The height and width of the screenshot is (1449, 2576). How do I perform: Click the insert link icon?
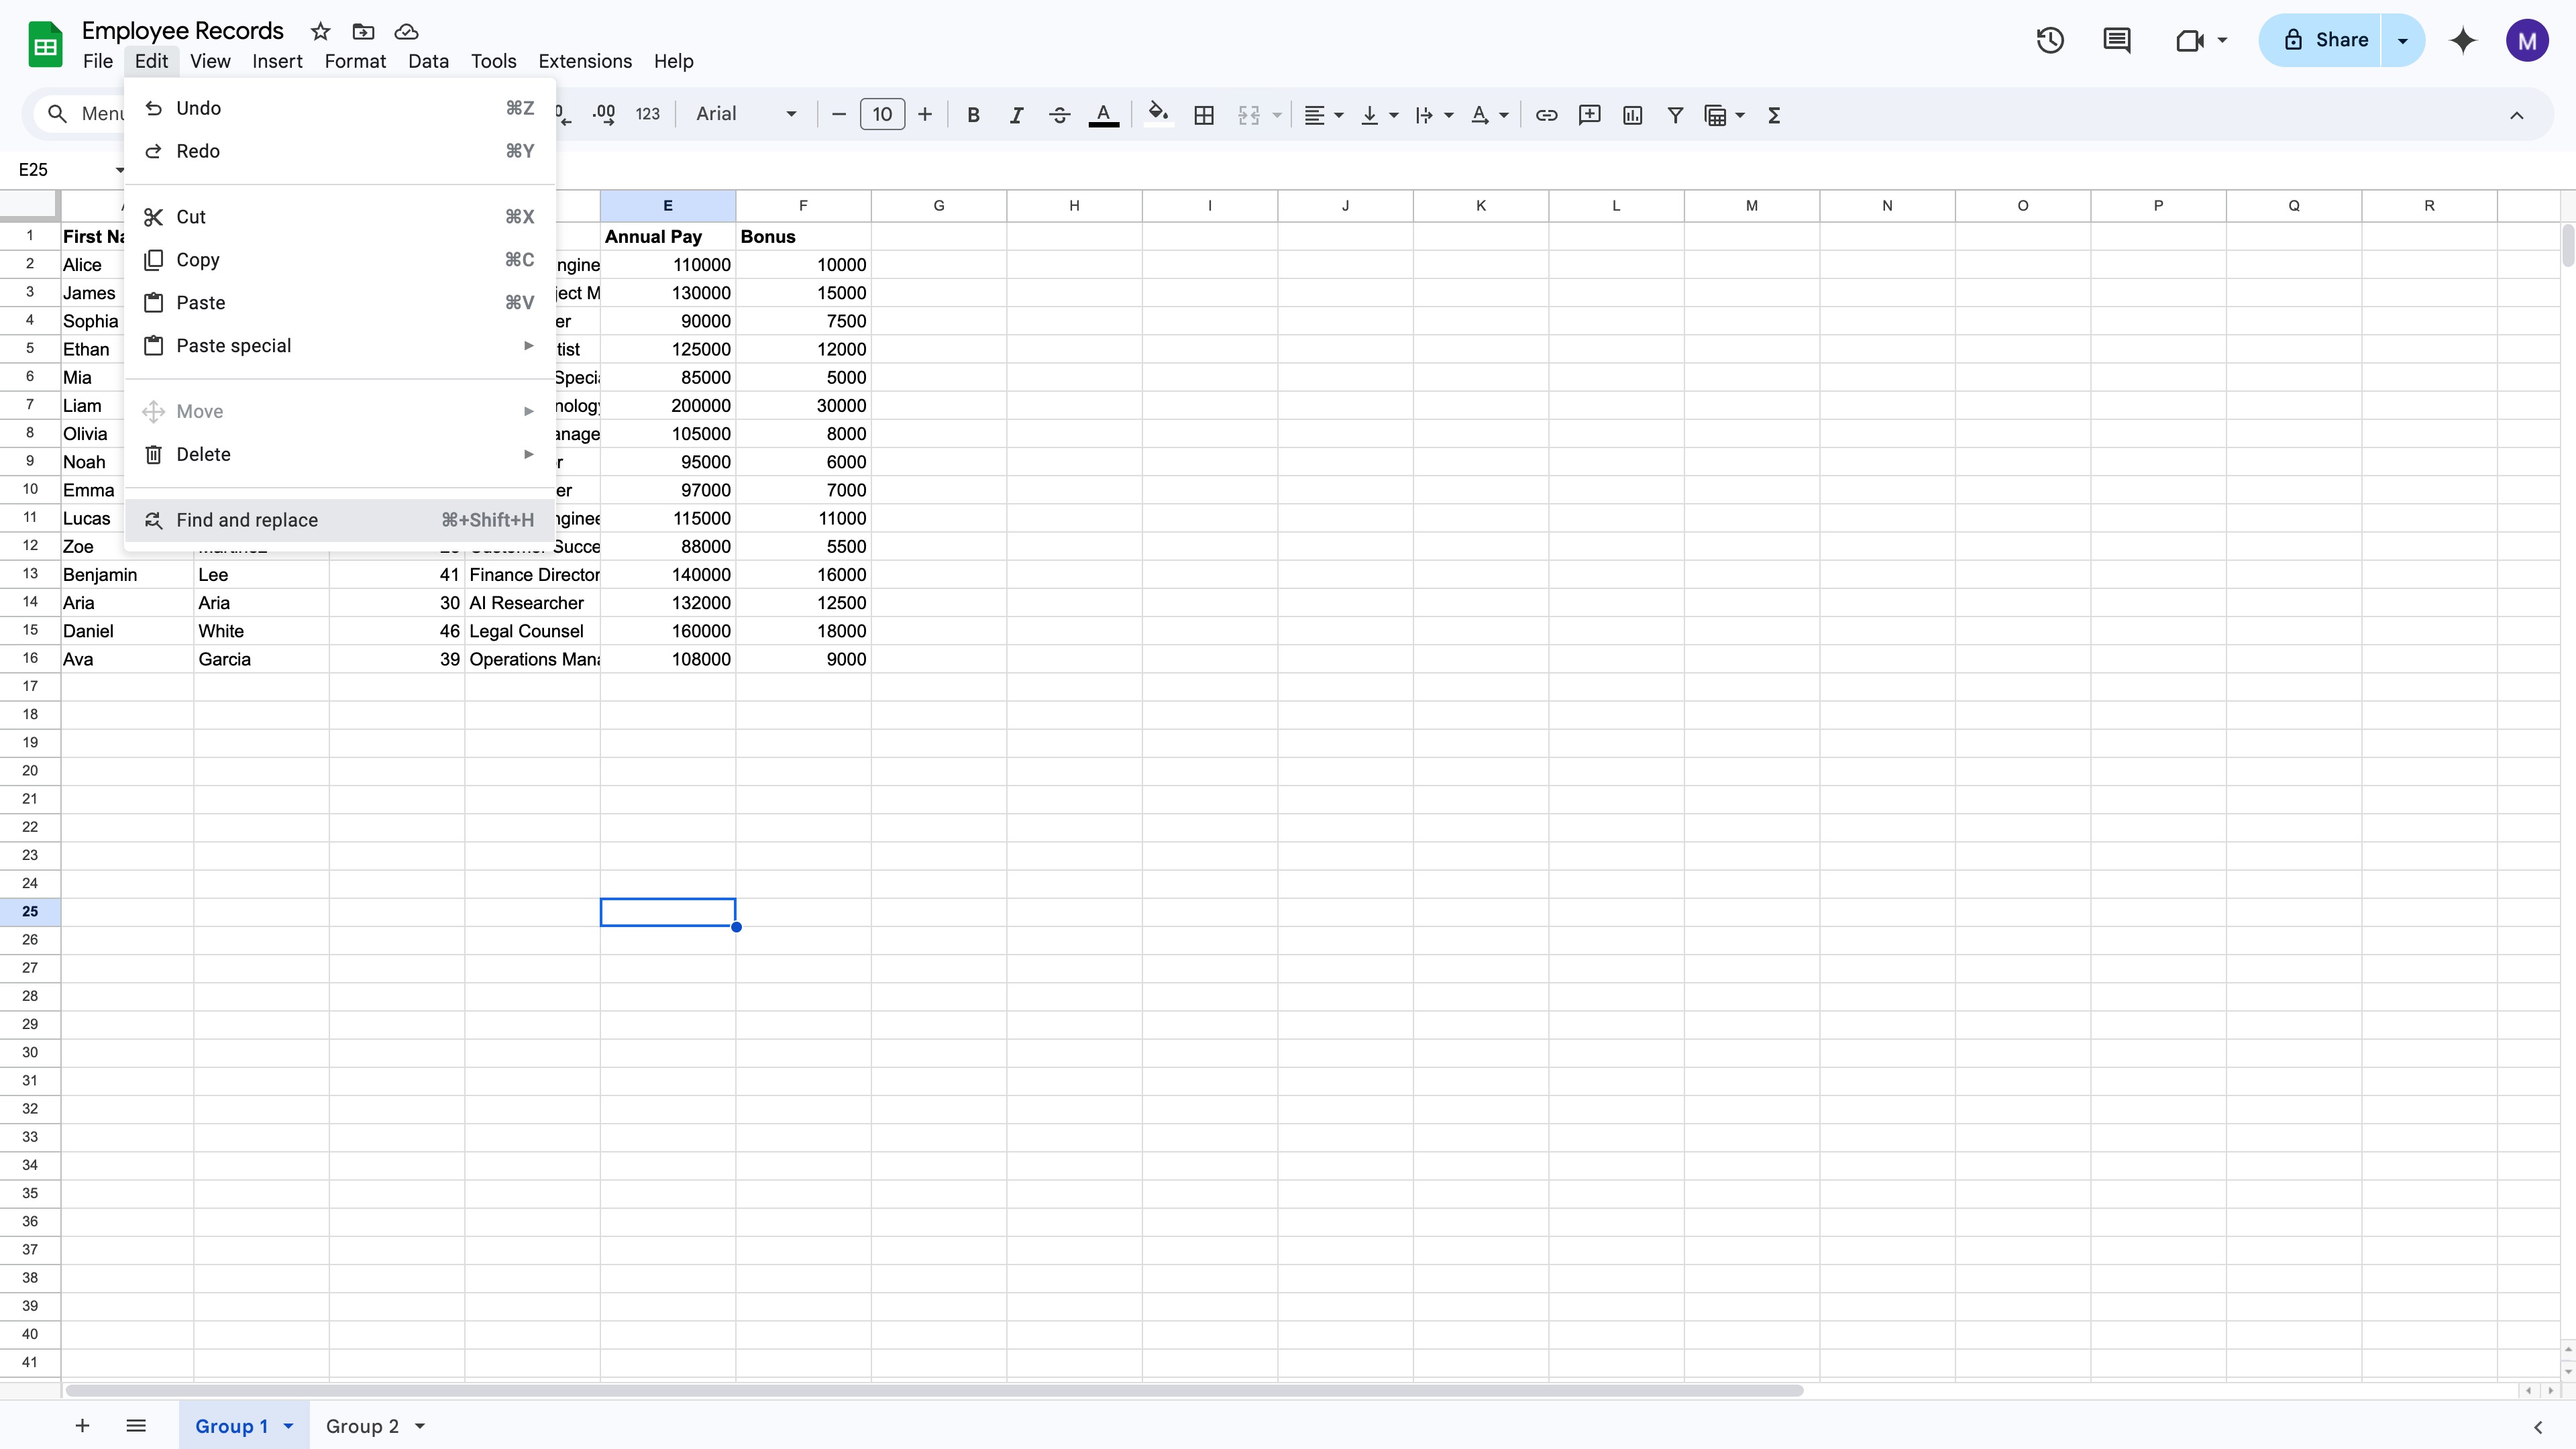pyautogui.click(x=1546, y=115)
